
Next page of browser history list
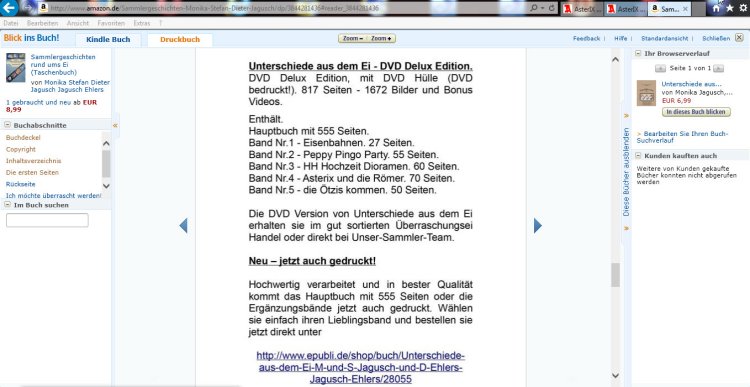pyautogui.click(x=719, y=68)
